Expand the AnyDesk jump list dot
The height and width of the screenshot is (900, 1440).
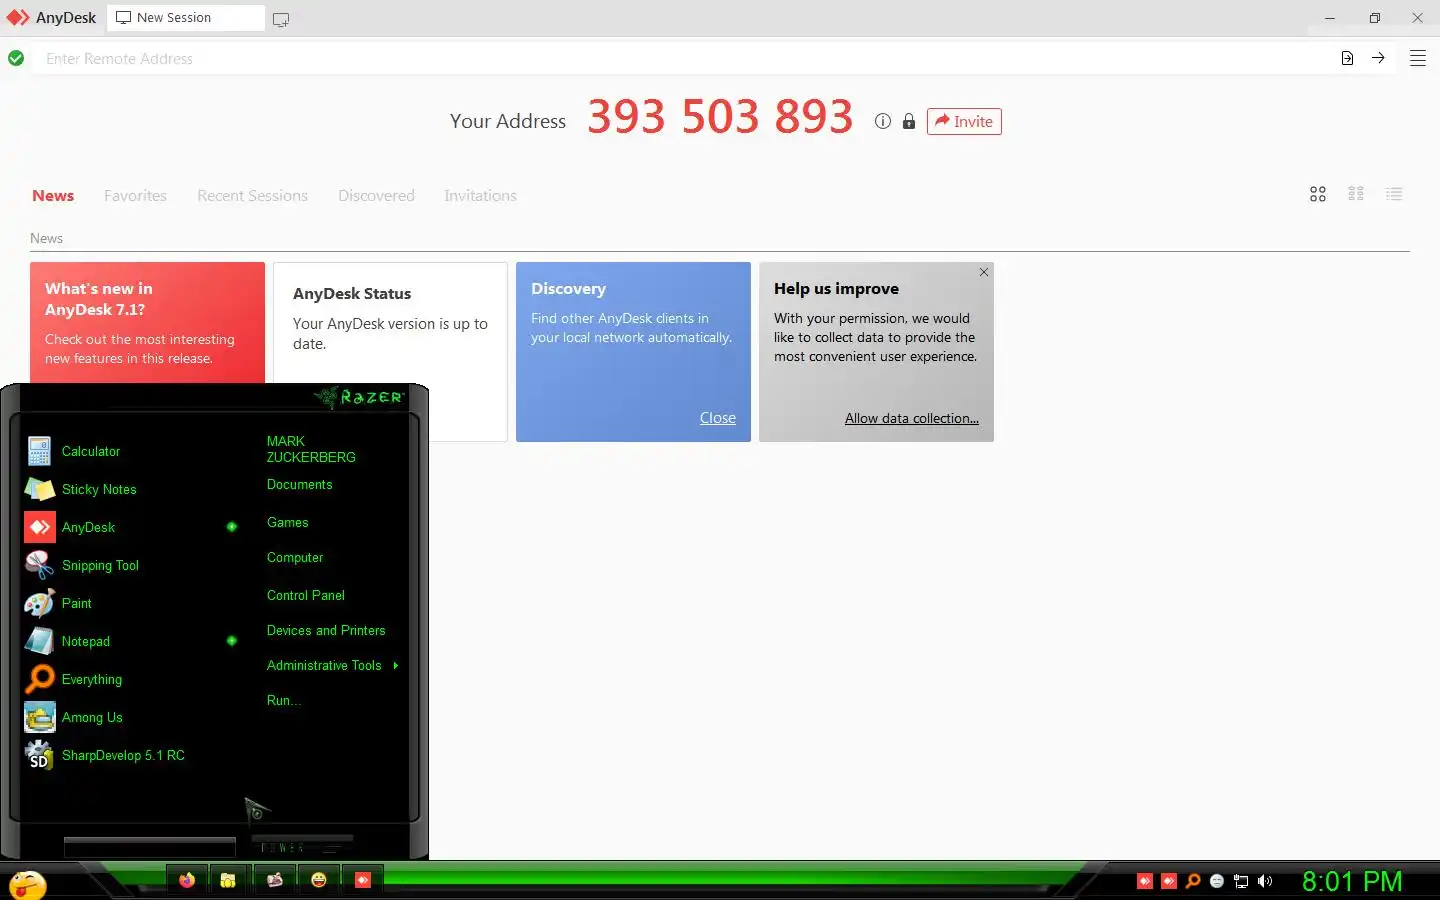pos(232,527)
